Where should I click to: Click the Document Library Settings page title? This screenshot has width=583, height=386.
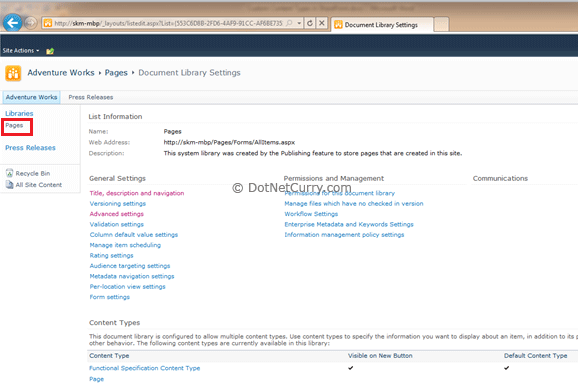[x=189, y=73]
